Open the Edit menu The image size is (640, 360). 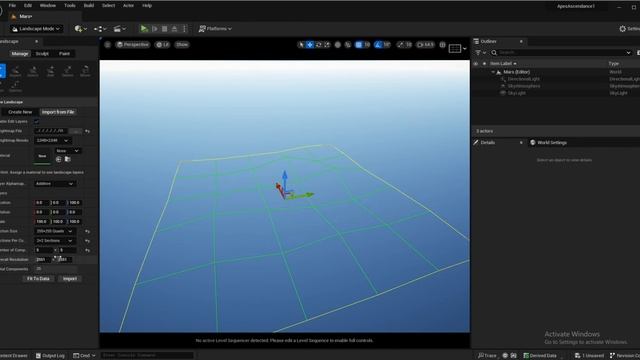pyautogui.click(x=28, y=6)
